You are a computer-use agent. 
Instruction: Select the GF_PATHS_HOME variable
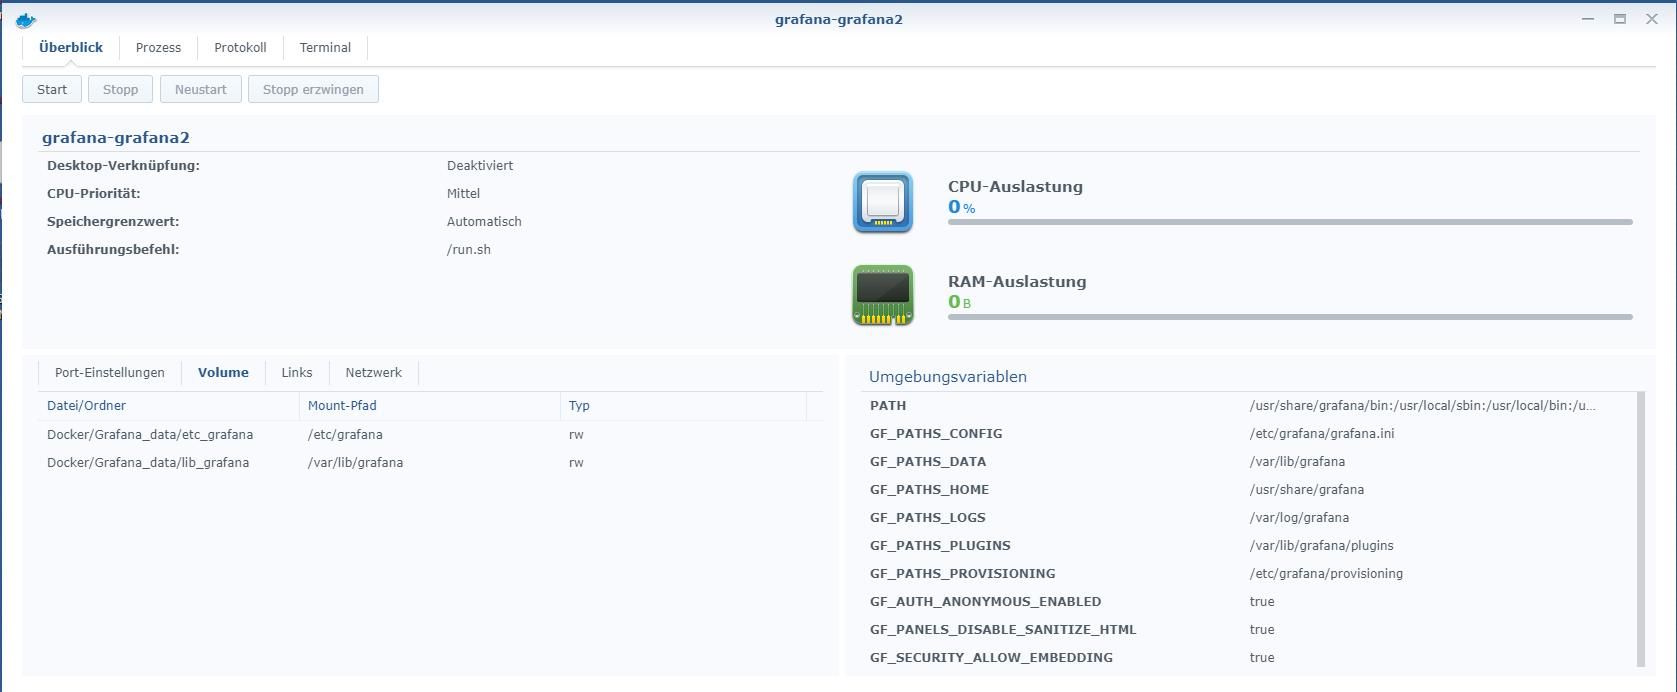coord(1248,489)
